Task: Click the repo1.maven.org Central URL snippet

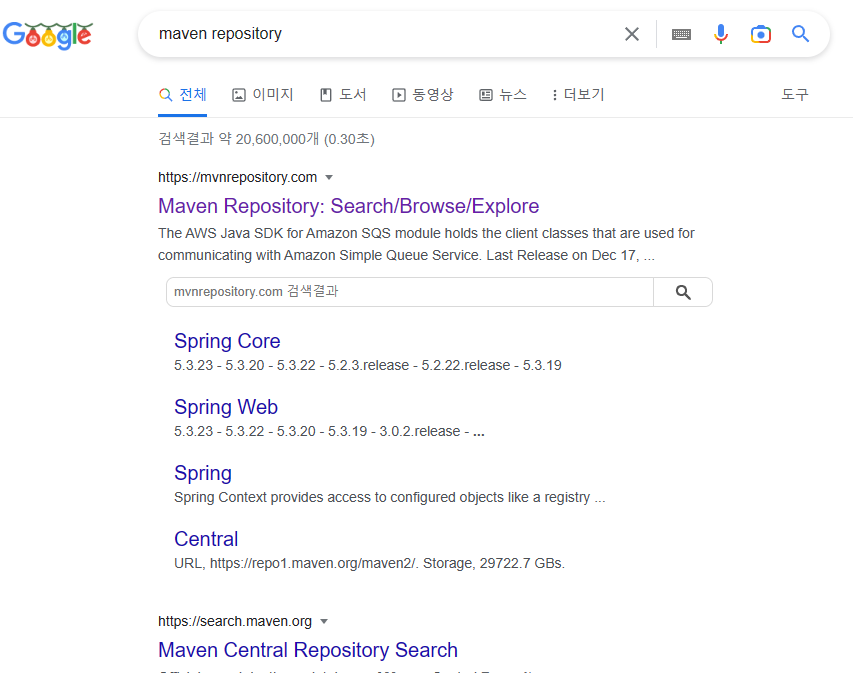Action: [369, 563]
